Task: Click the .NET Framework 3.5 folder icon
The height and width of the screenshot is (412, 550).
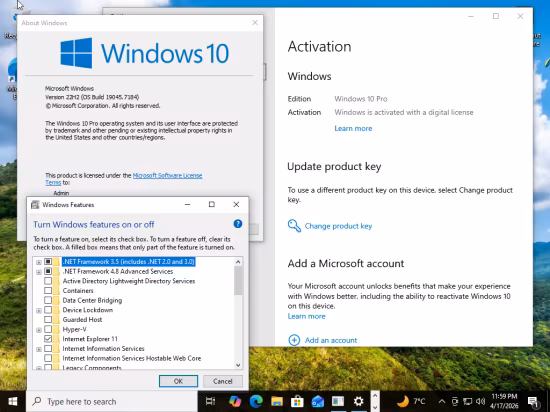Action: click(x=56, y=262)
